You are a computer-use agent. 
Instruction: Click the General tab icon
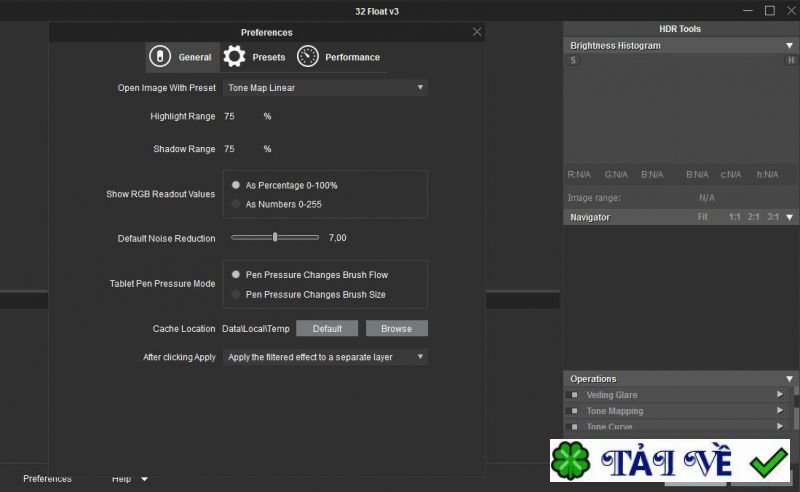click(160, 57)
